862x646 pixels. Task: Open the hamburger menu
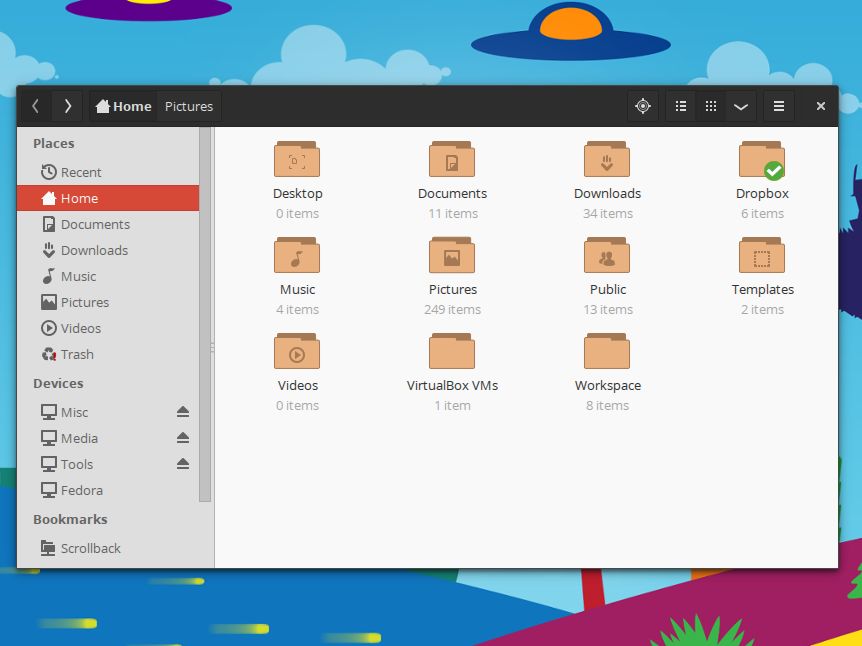[x=779, y=106]
